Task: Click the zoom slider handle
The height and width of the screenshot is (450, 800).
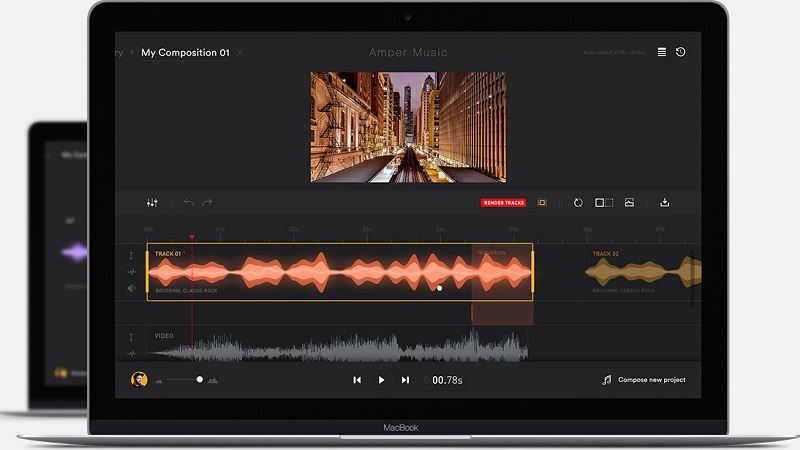Action: pos(199,380)
